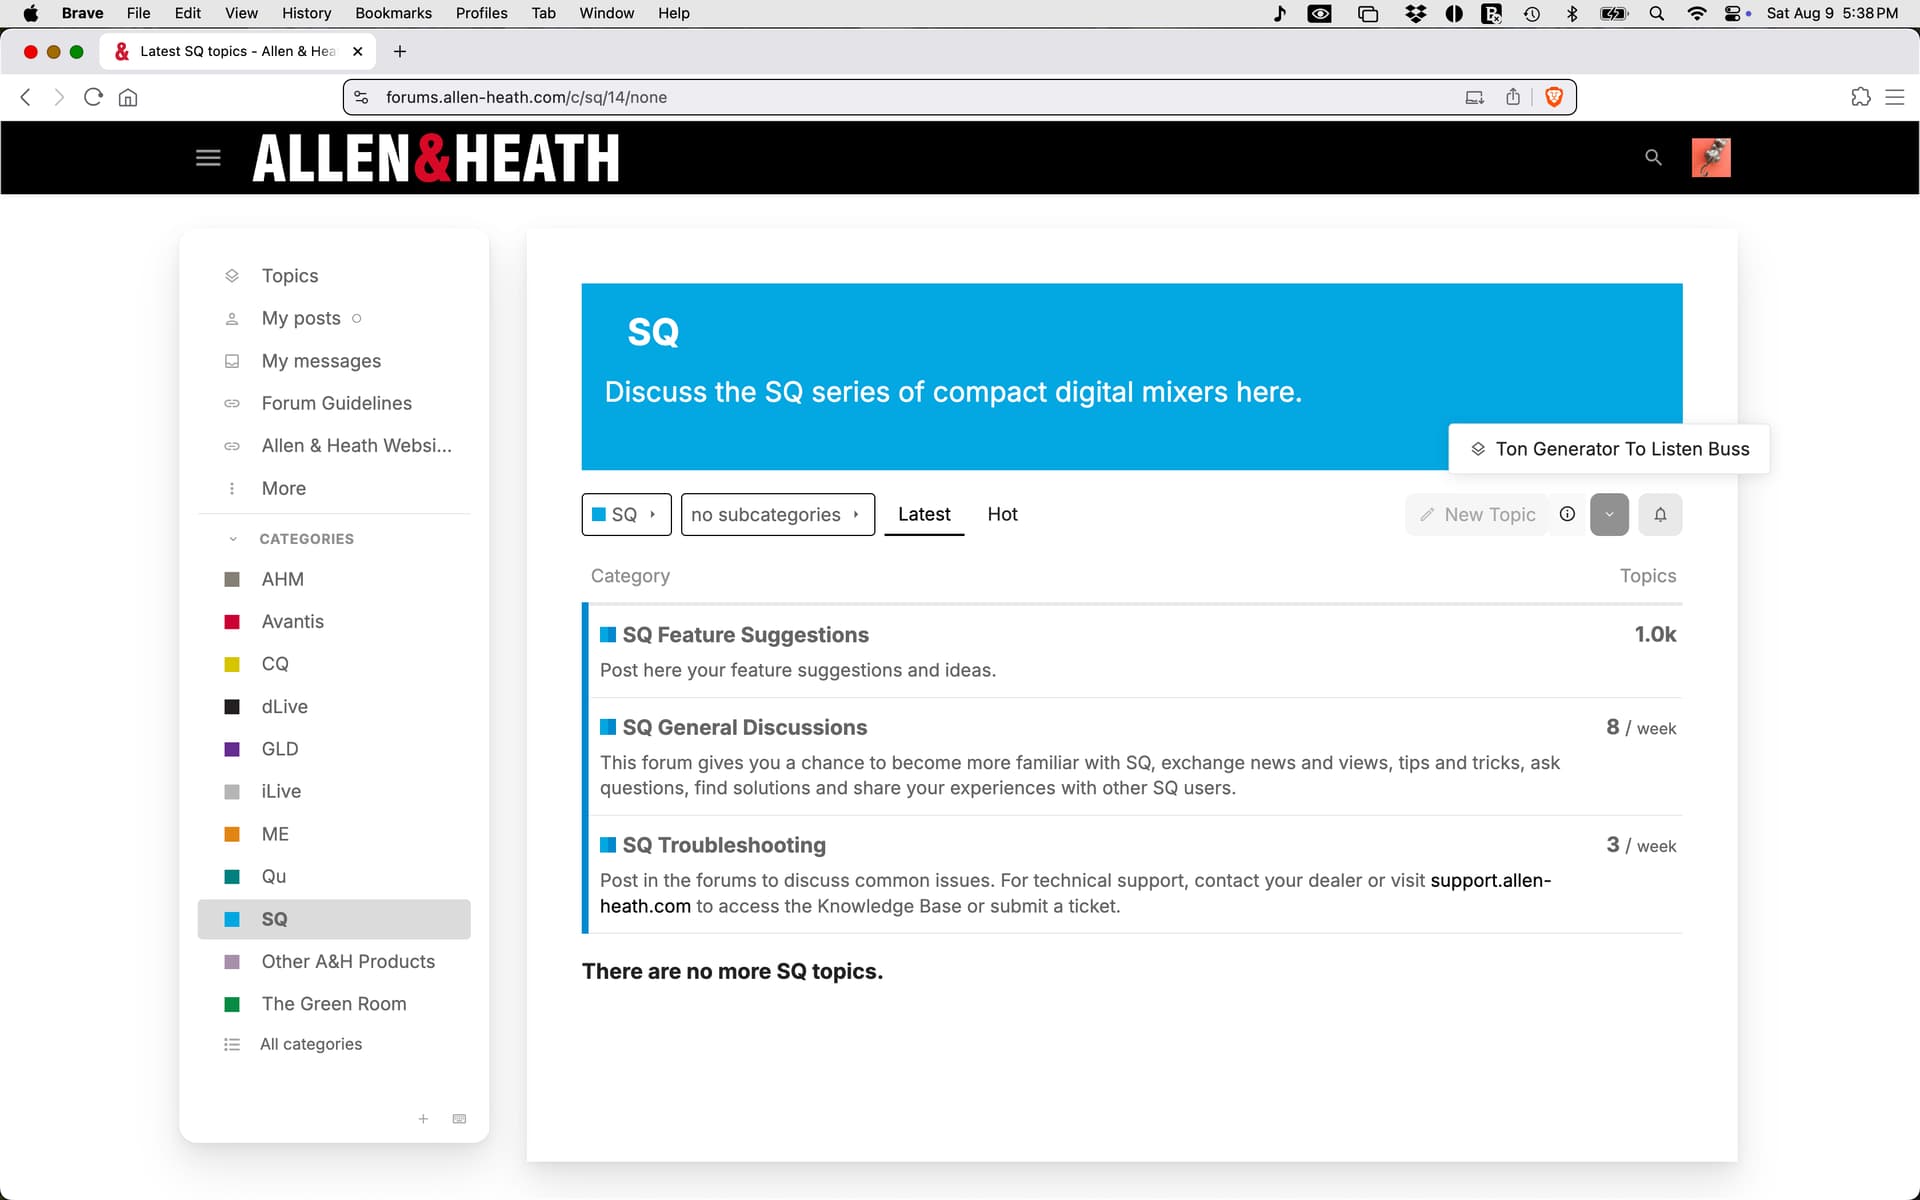Open the no subcategories dropdown
This screenshot has width=1920, height=1200.
[x=777, y=515]
